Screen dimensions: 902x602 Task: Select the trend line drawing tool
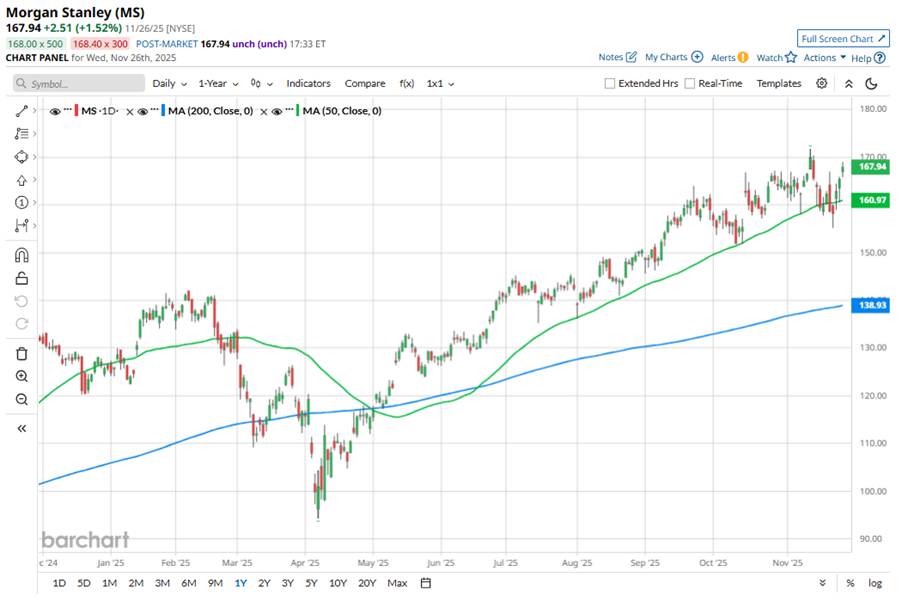point(21,111)
